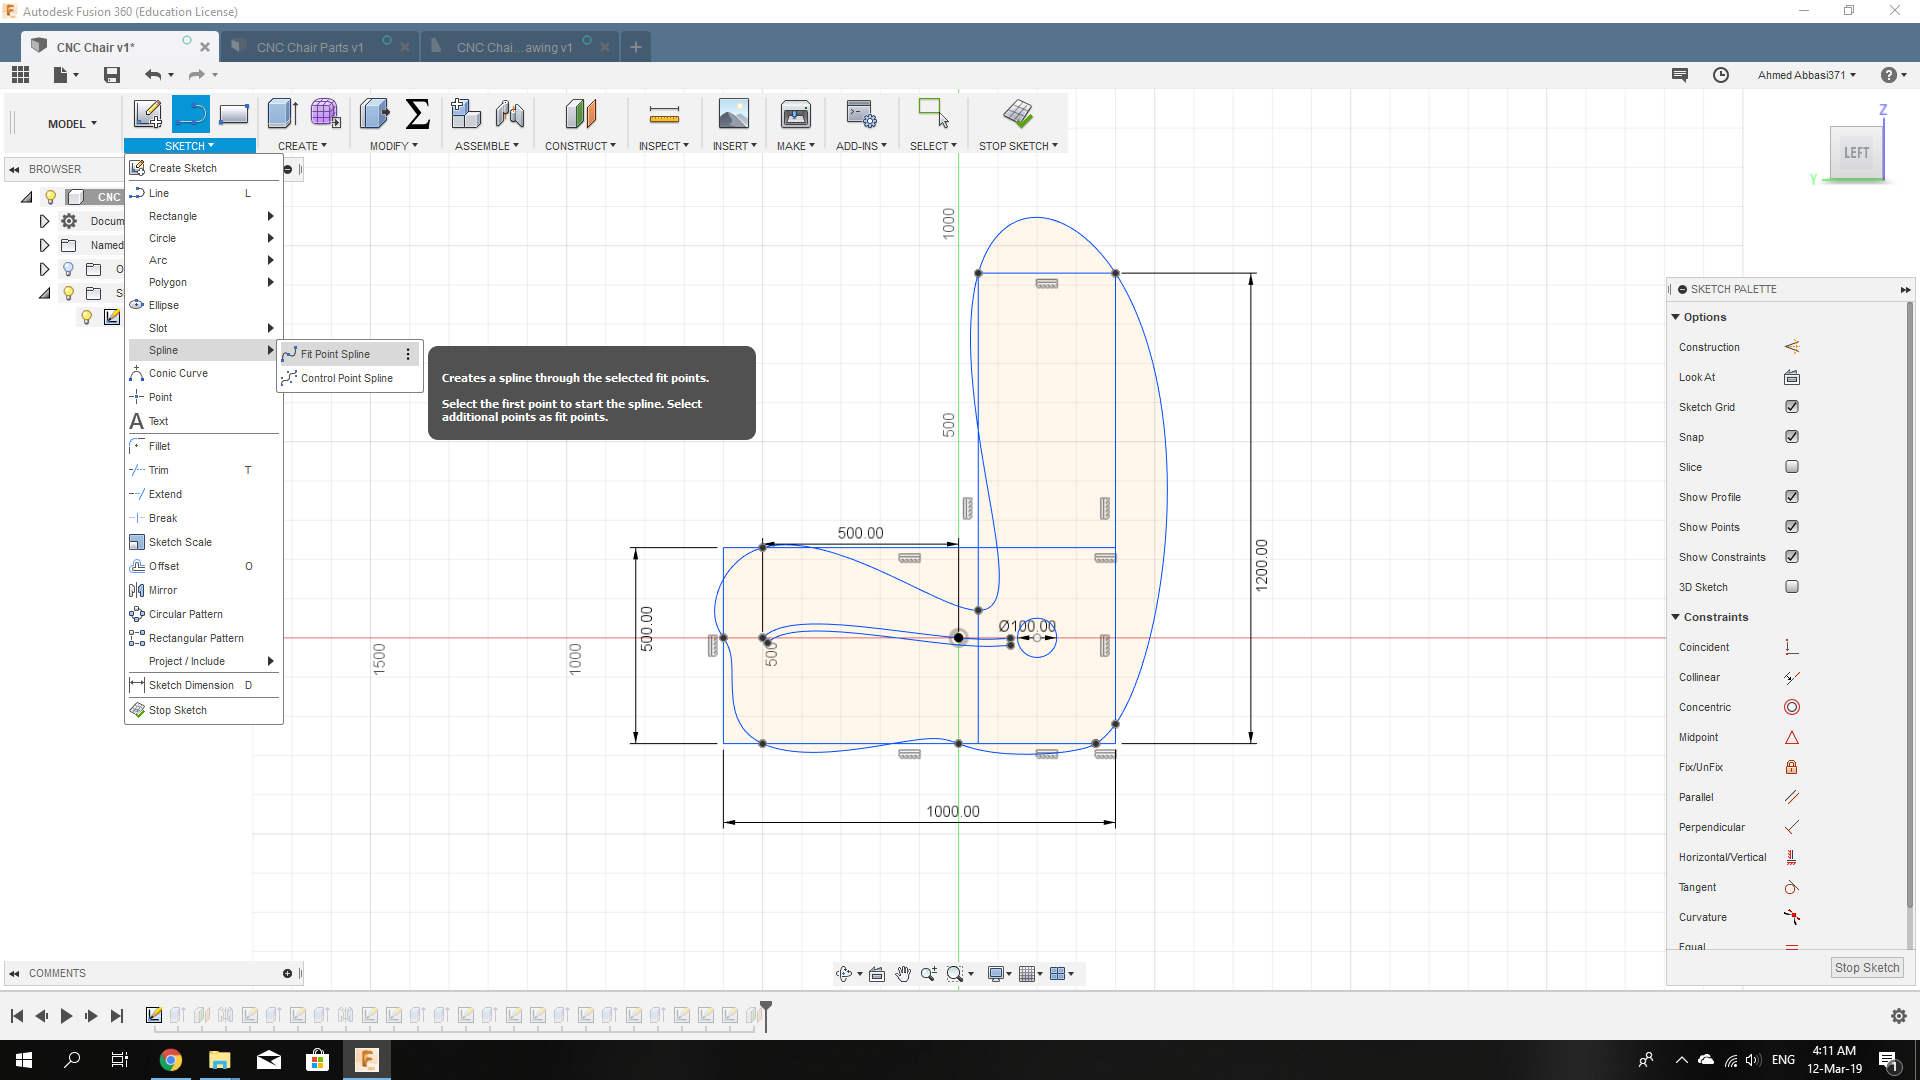Click the Measure icon in the Inspect group
1920x1080 pixels.
(663, 115)
